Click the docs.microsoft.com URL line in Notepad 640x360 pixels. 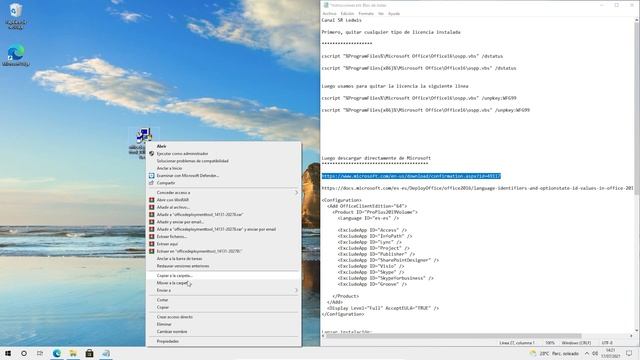coord(478,188)
